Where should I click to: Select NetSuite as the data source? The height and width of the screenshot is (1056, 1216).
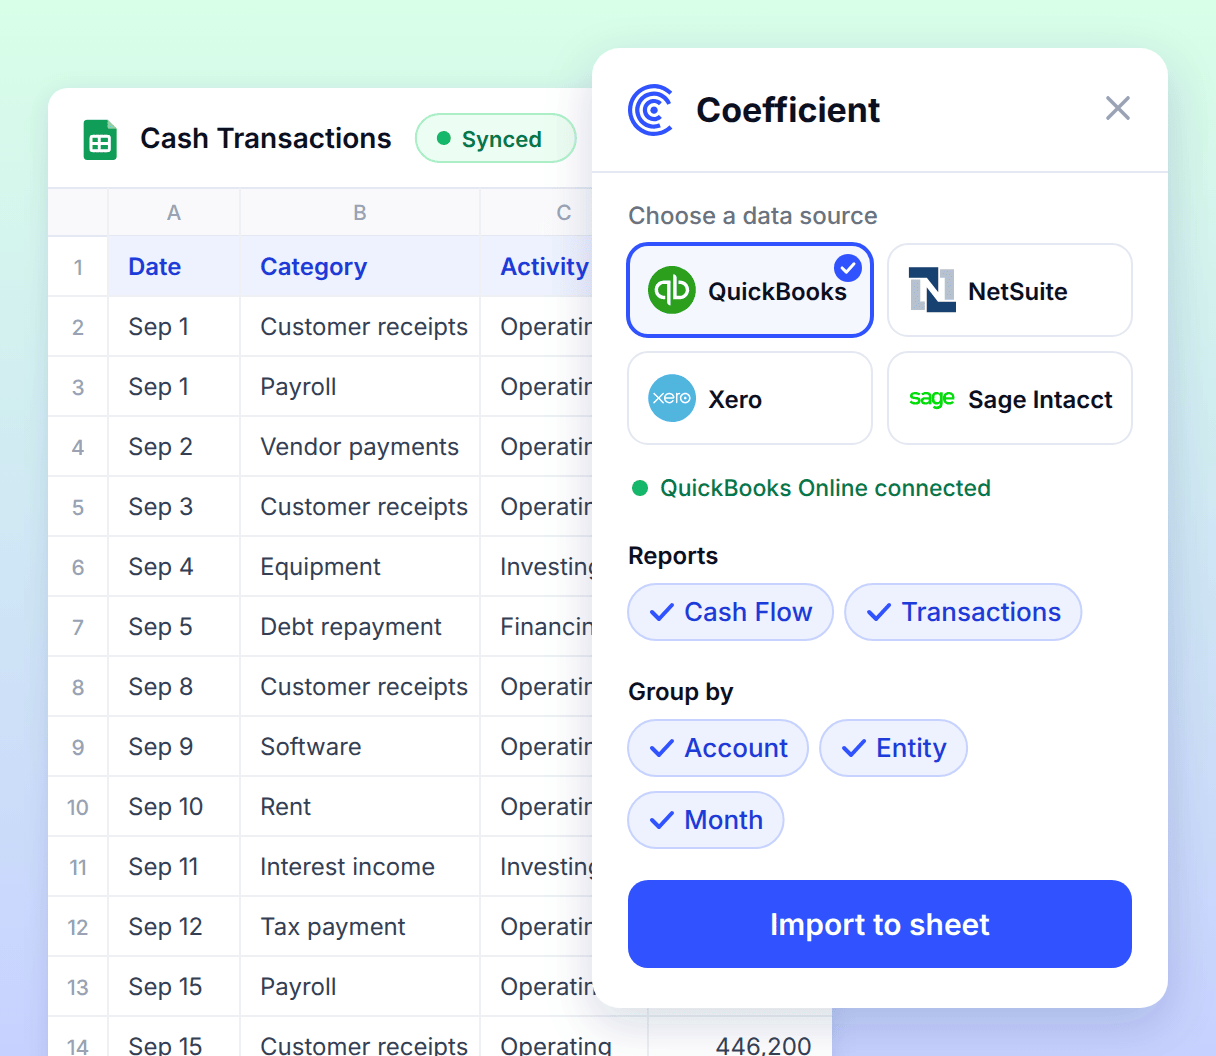click(x=1010, y=290)
